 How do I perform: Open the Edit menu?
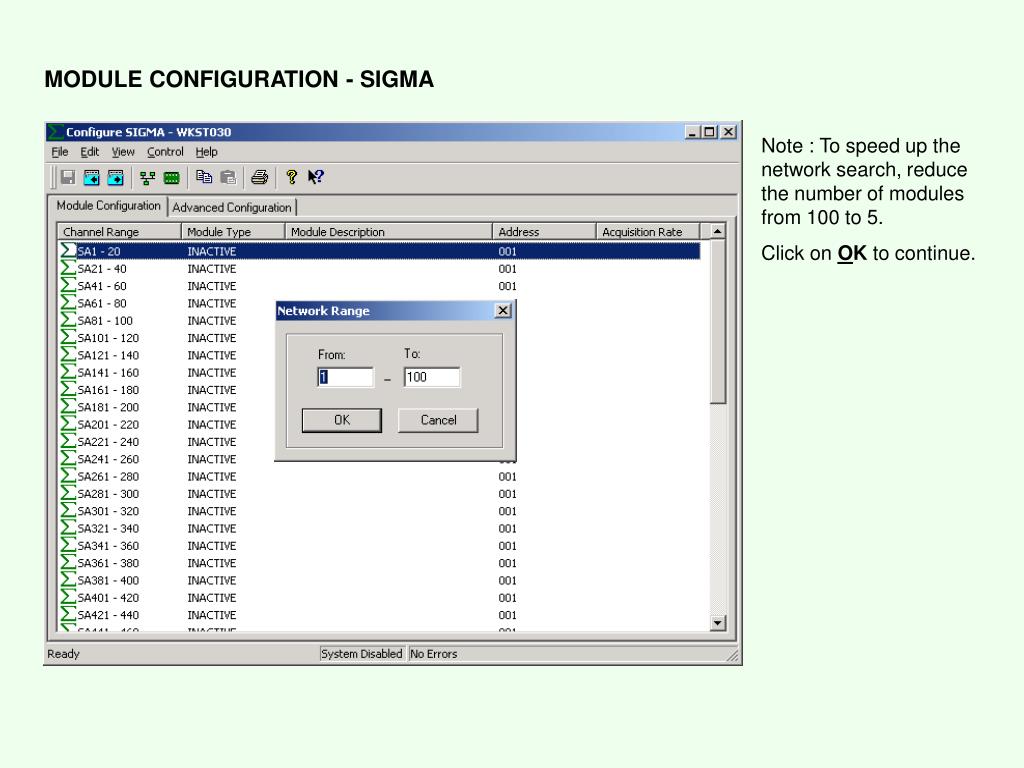(89, 152)
